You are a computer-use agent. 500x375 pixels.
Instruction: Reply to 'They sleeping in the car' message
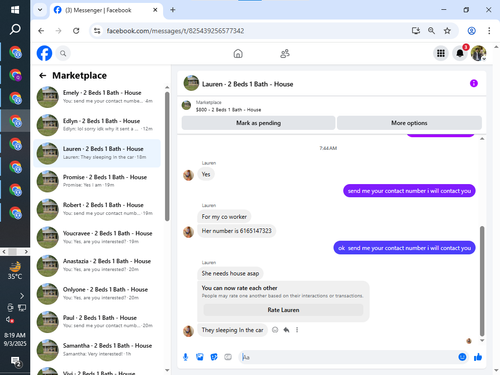[x=286, y=330]
